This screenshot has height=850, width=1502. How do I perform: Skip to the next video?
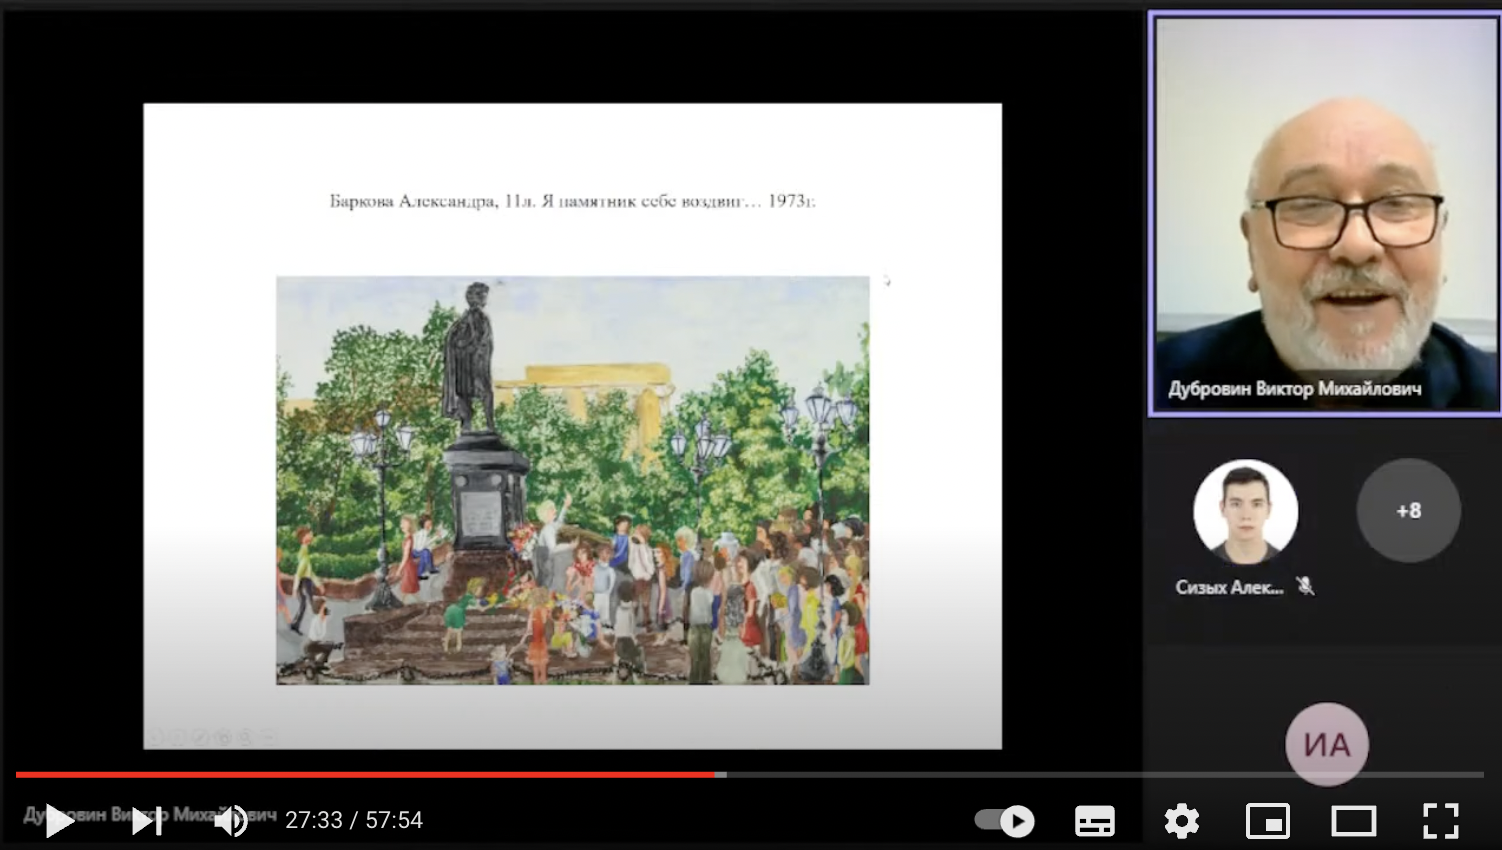click(x=147, y=821)
